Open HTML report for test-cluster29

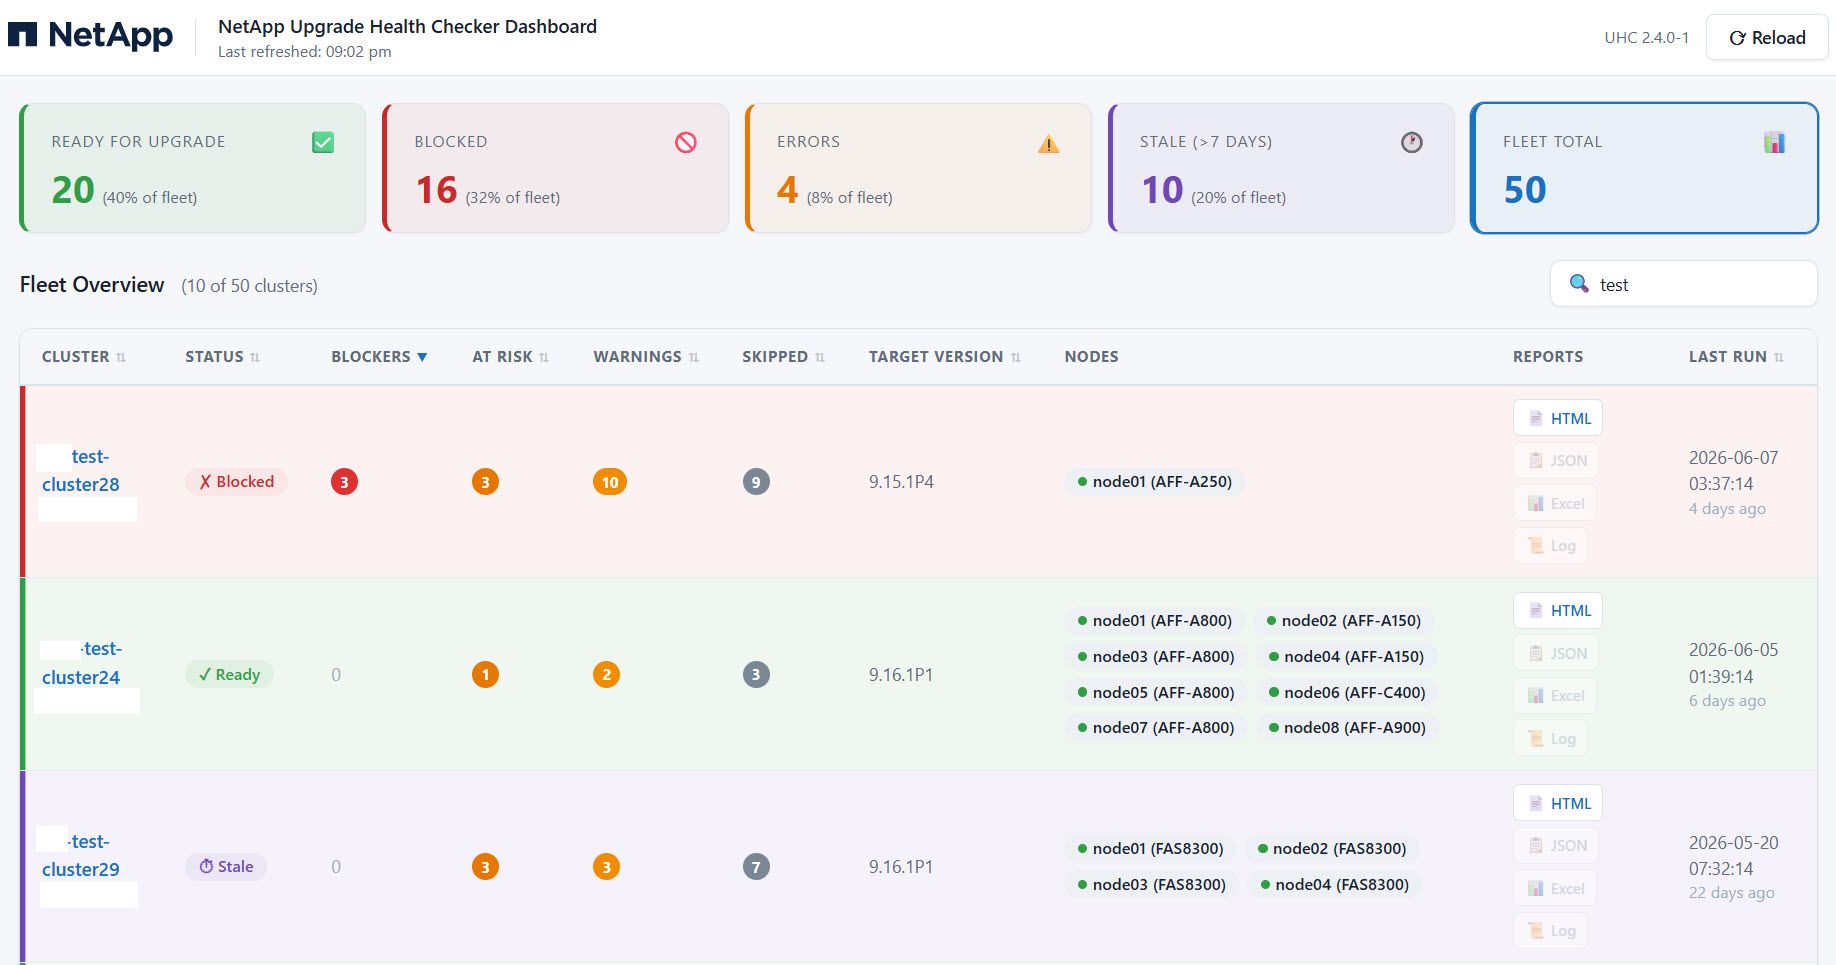pyautogui.click(x=1558, y=803)
